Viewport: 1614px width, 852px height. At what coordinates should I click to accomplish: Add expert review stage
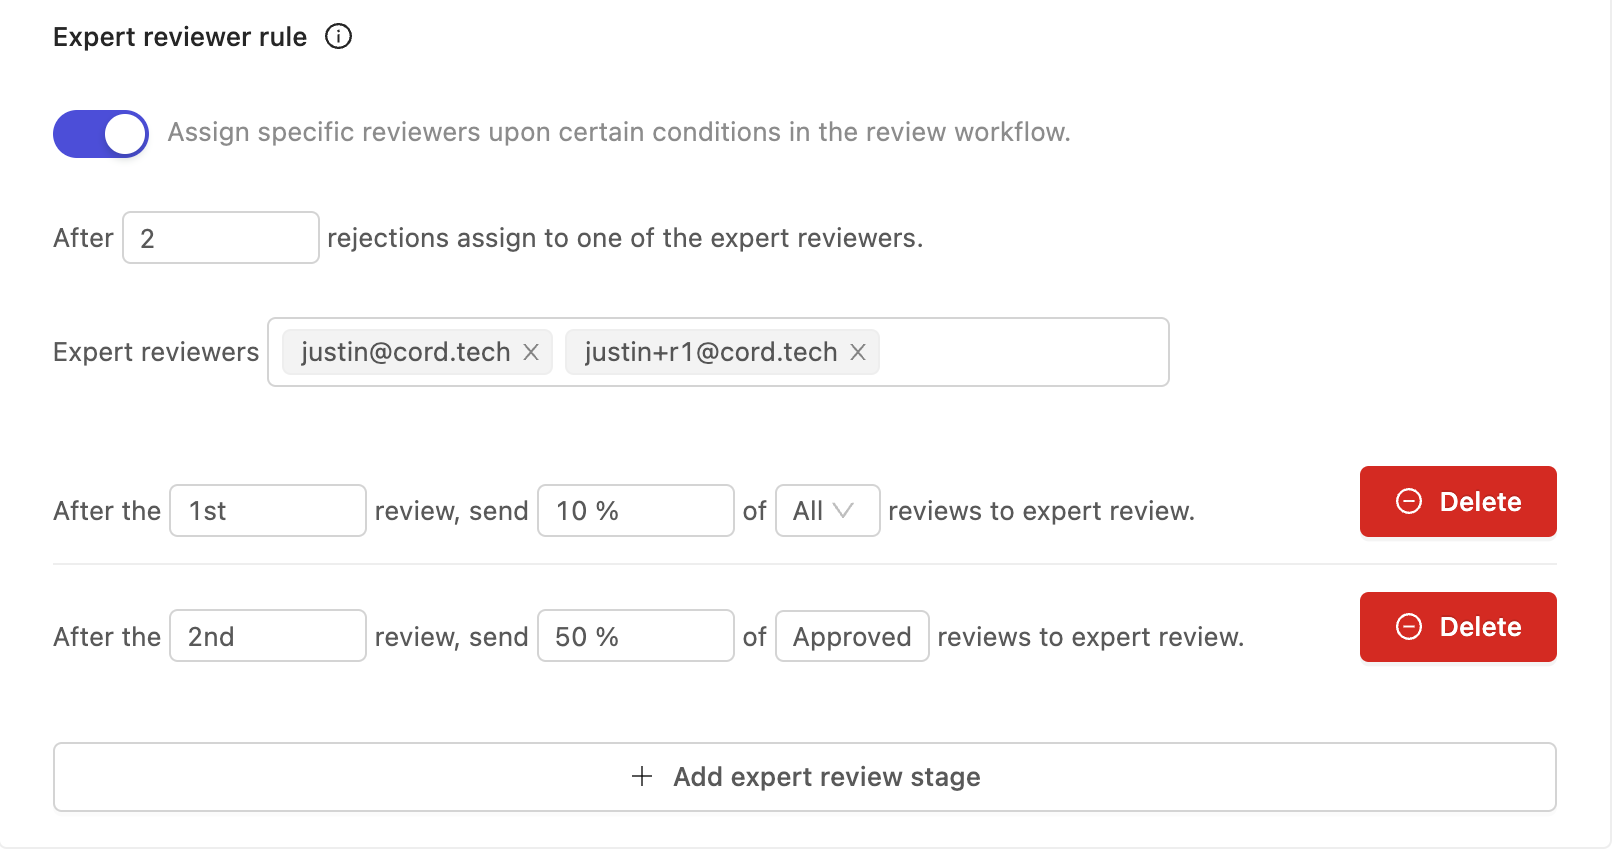click(x=805, y=777)
